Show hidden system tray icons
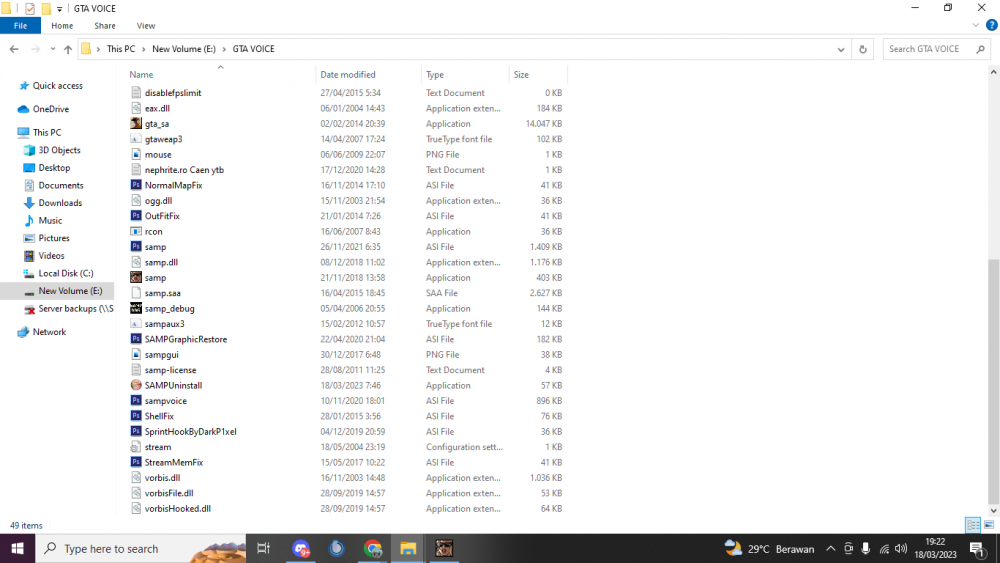Screen dimensions: 1000x563 pos(830,548)
